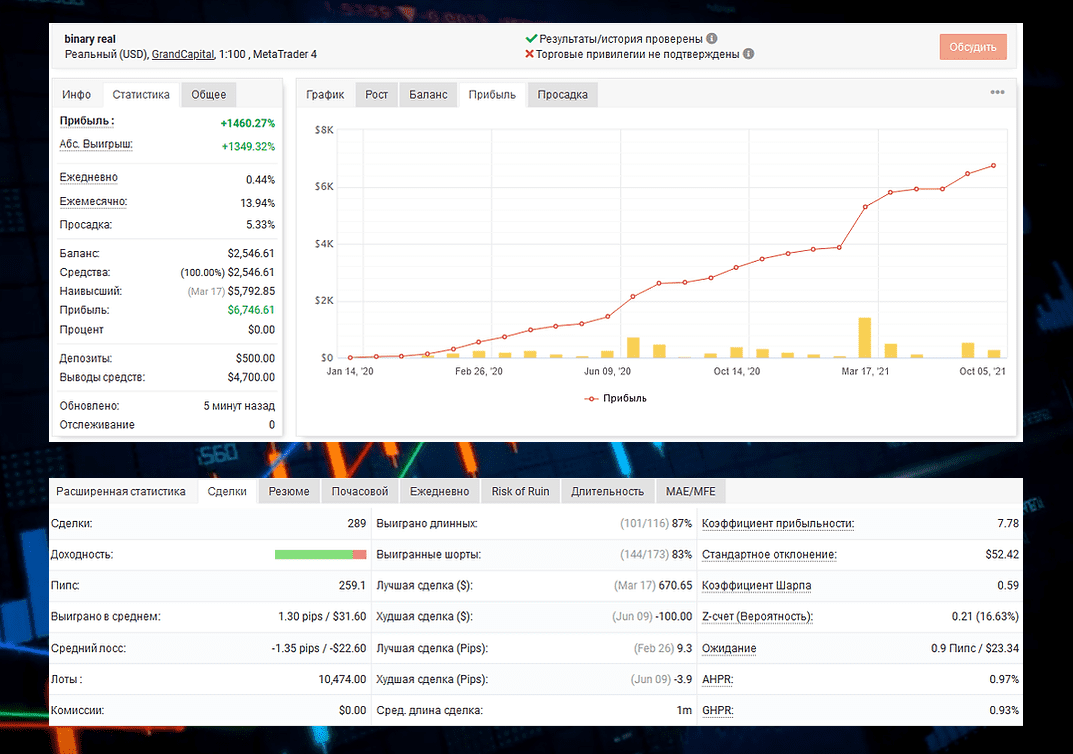Click the Абс. Выигрыш label
Image resolution: width=1073 pixels, height=754 pixels.
click(x=96, y=145)
